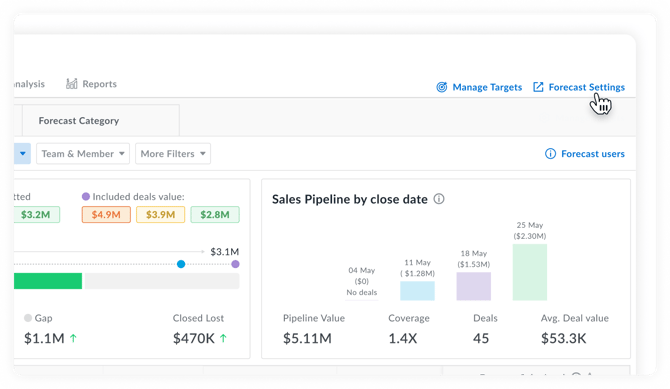Screen dimensions: 670x389
Task: Click the purple end marker at $3.1M
Action: 235,264
